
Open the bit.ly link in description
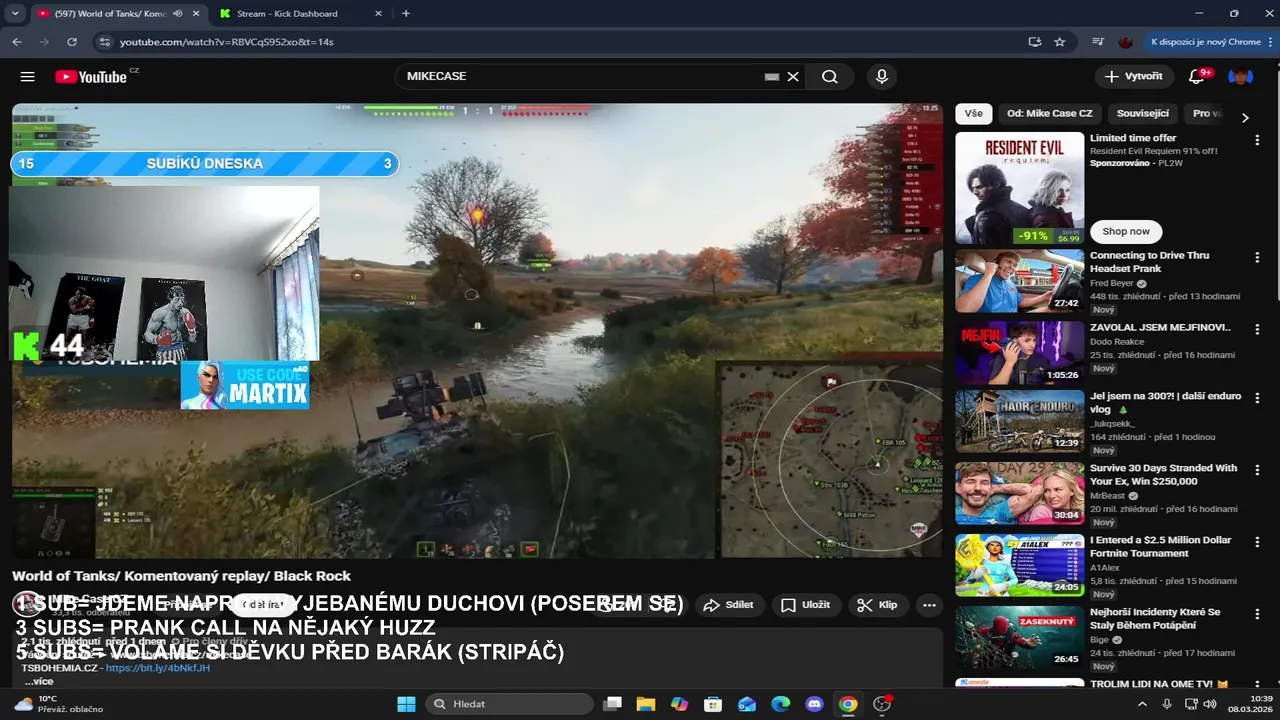click(158, 668)
